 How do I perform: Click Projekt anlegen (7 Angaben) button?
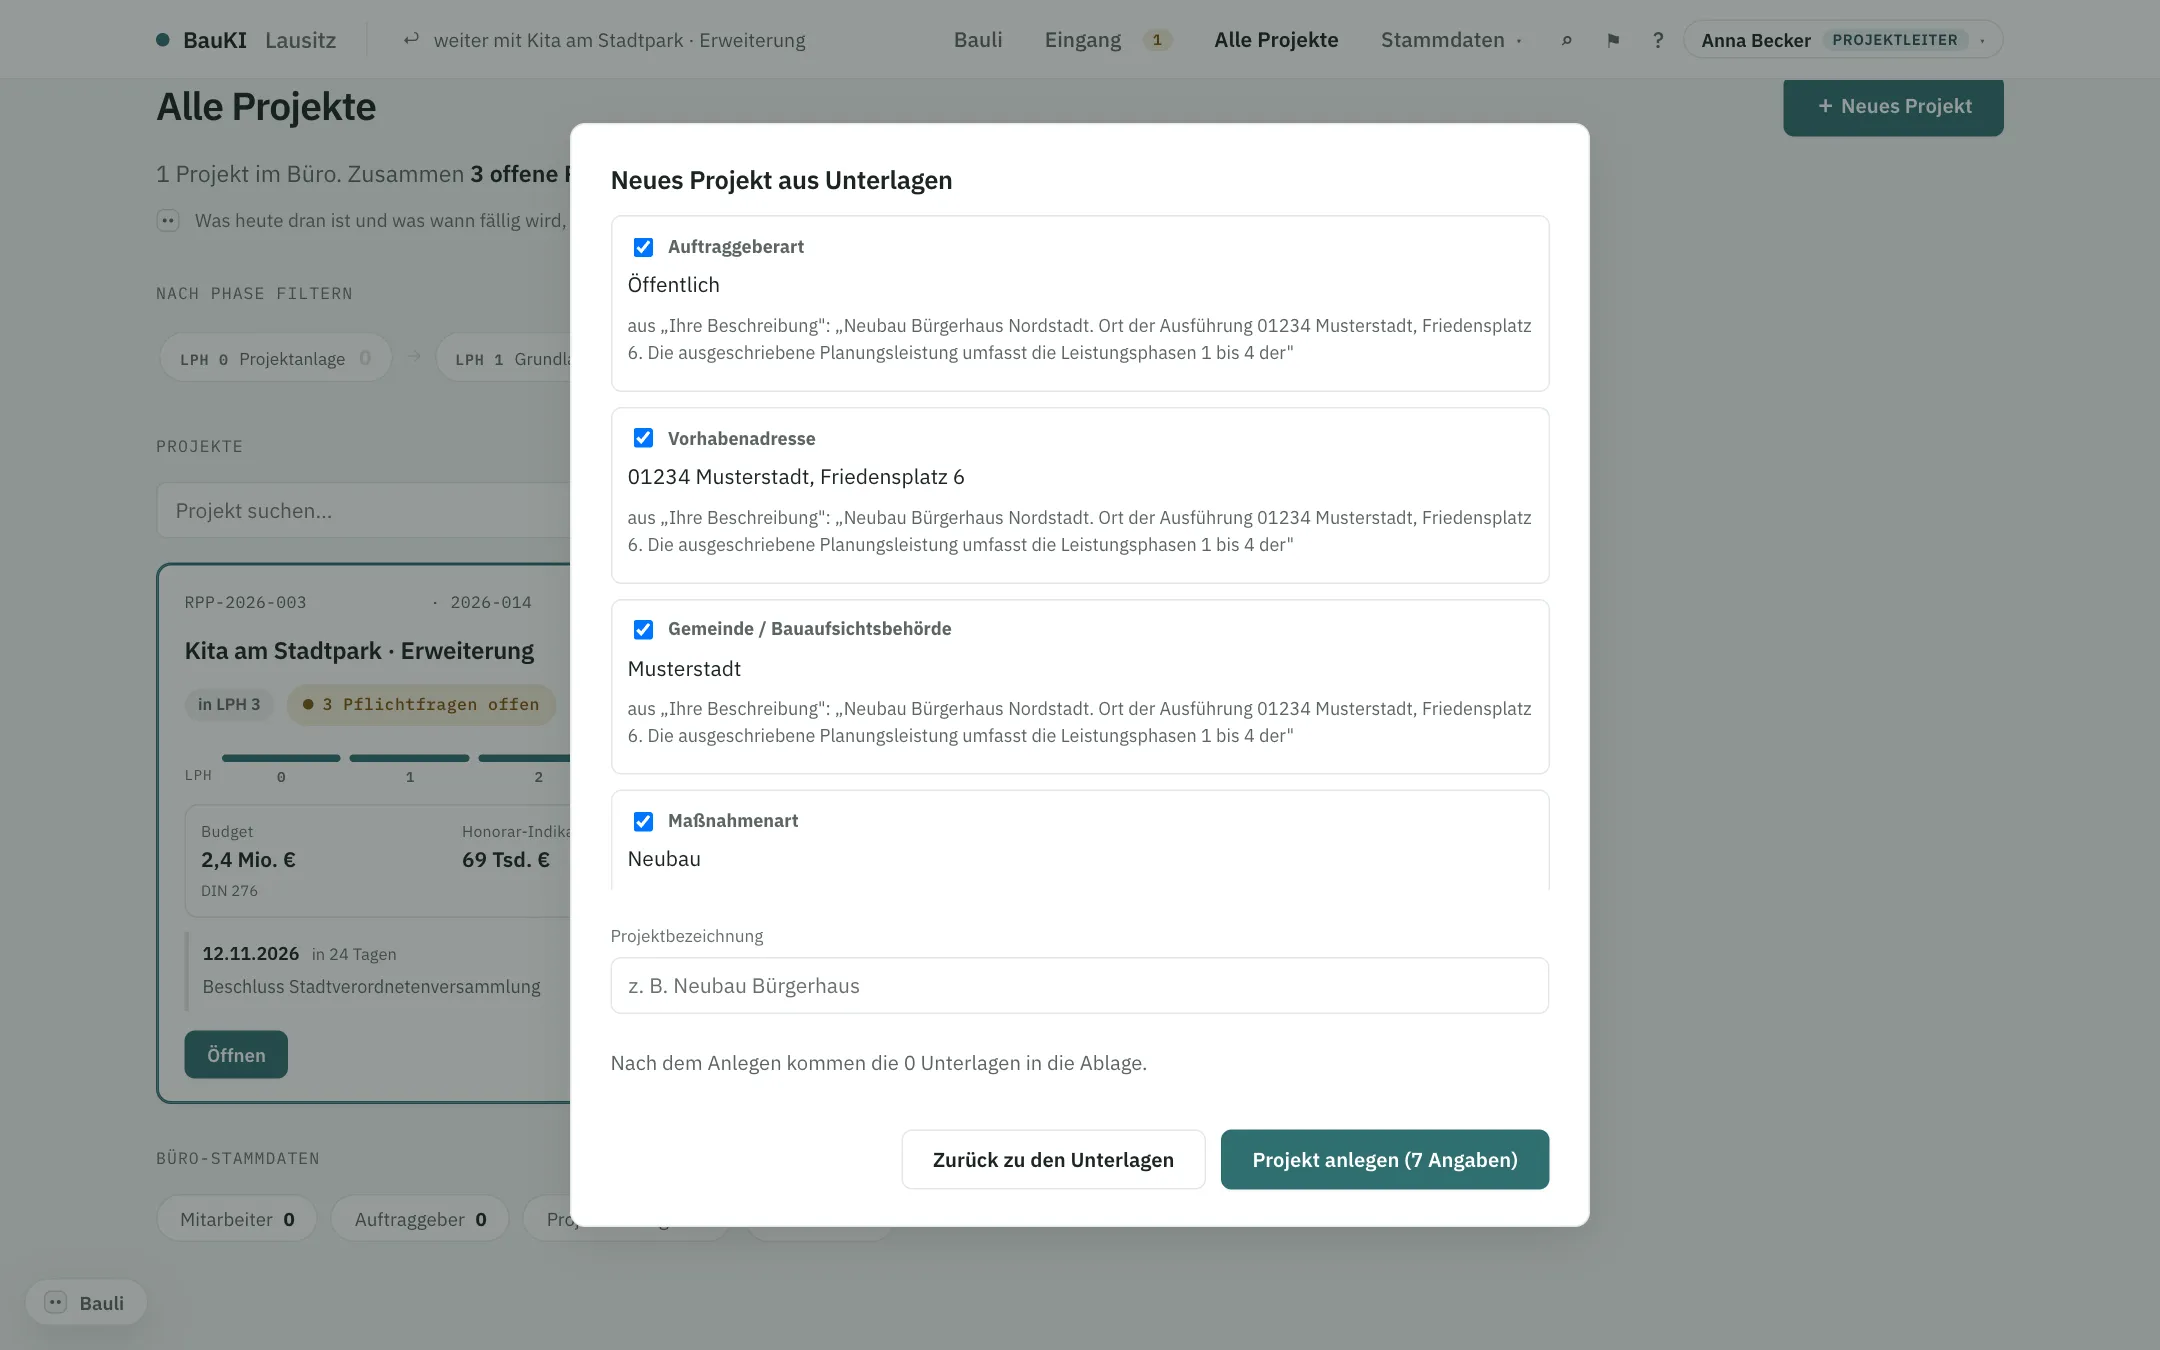pyautogui.click(x=1384, y=1159)
